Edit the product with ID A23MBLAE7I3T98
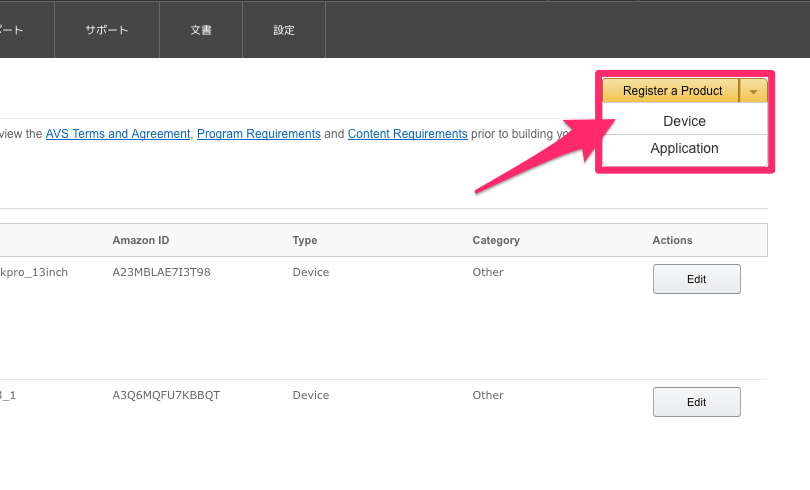Image resolution: width=810 pixels, height=490 pixels. point(696,279)
